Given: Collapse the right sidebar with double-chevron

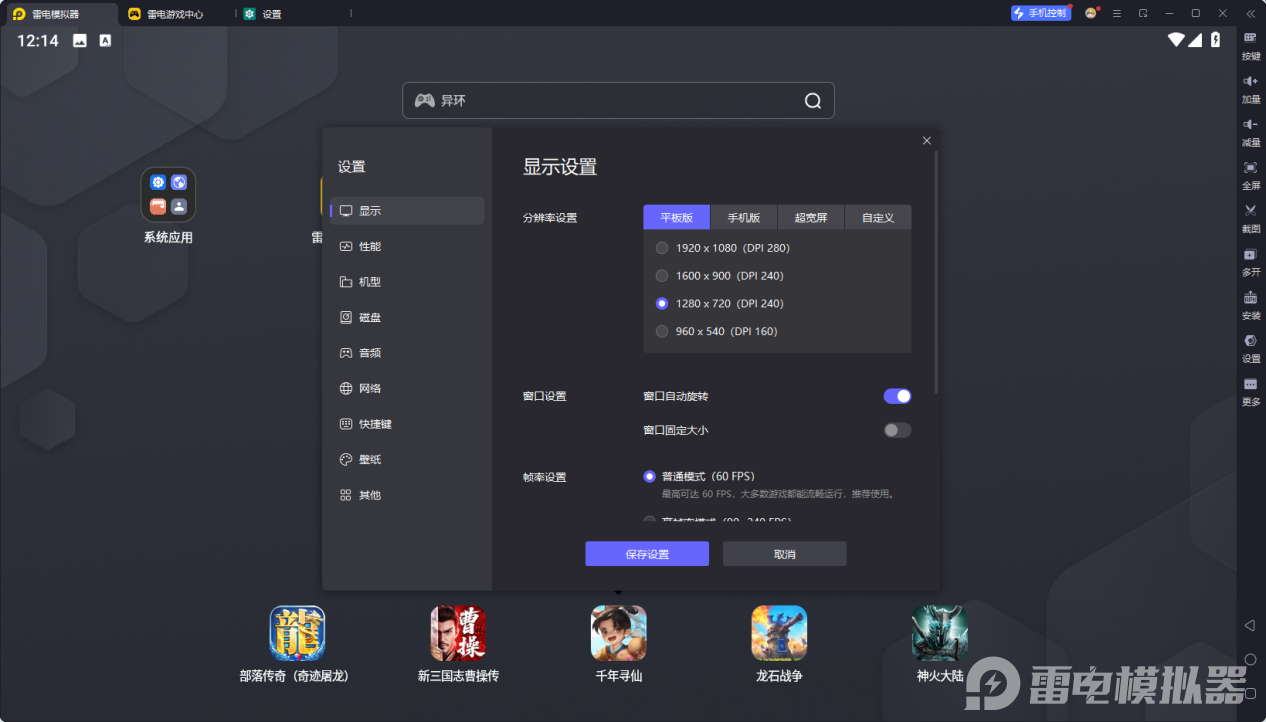Looking at the screenshot, I should 1250,14.
